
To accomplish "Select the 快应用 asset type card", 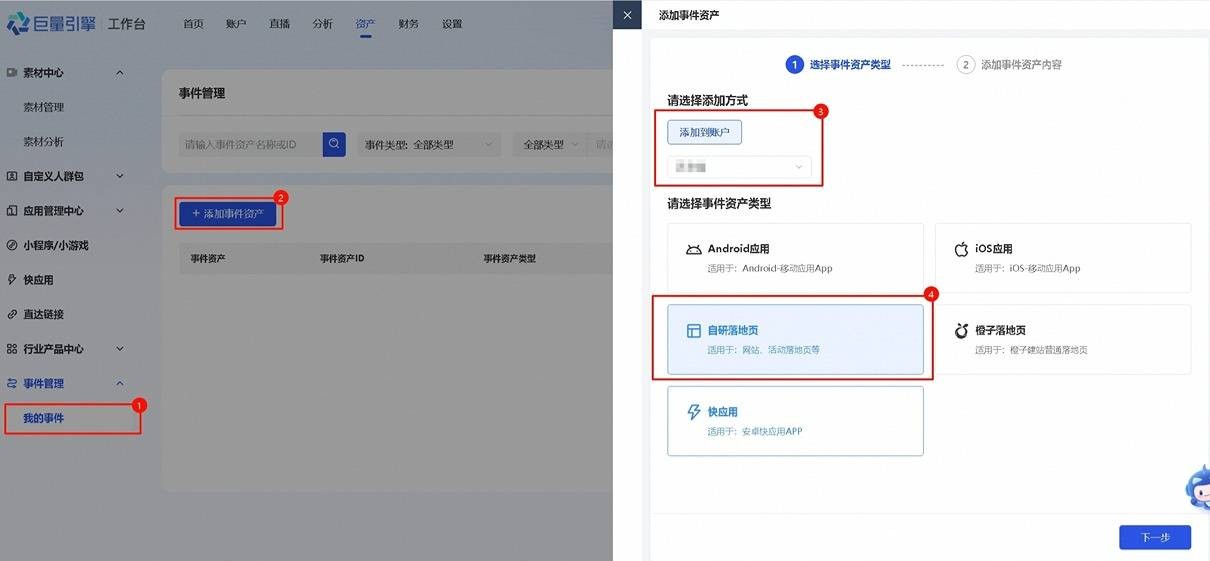I will pos(795,421).
